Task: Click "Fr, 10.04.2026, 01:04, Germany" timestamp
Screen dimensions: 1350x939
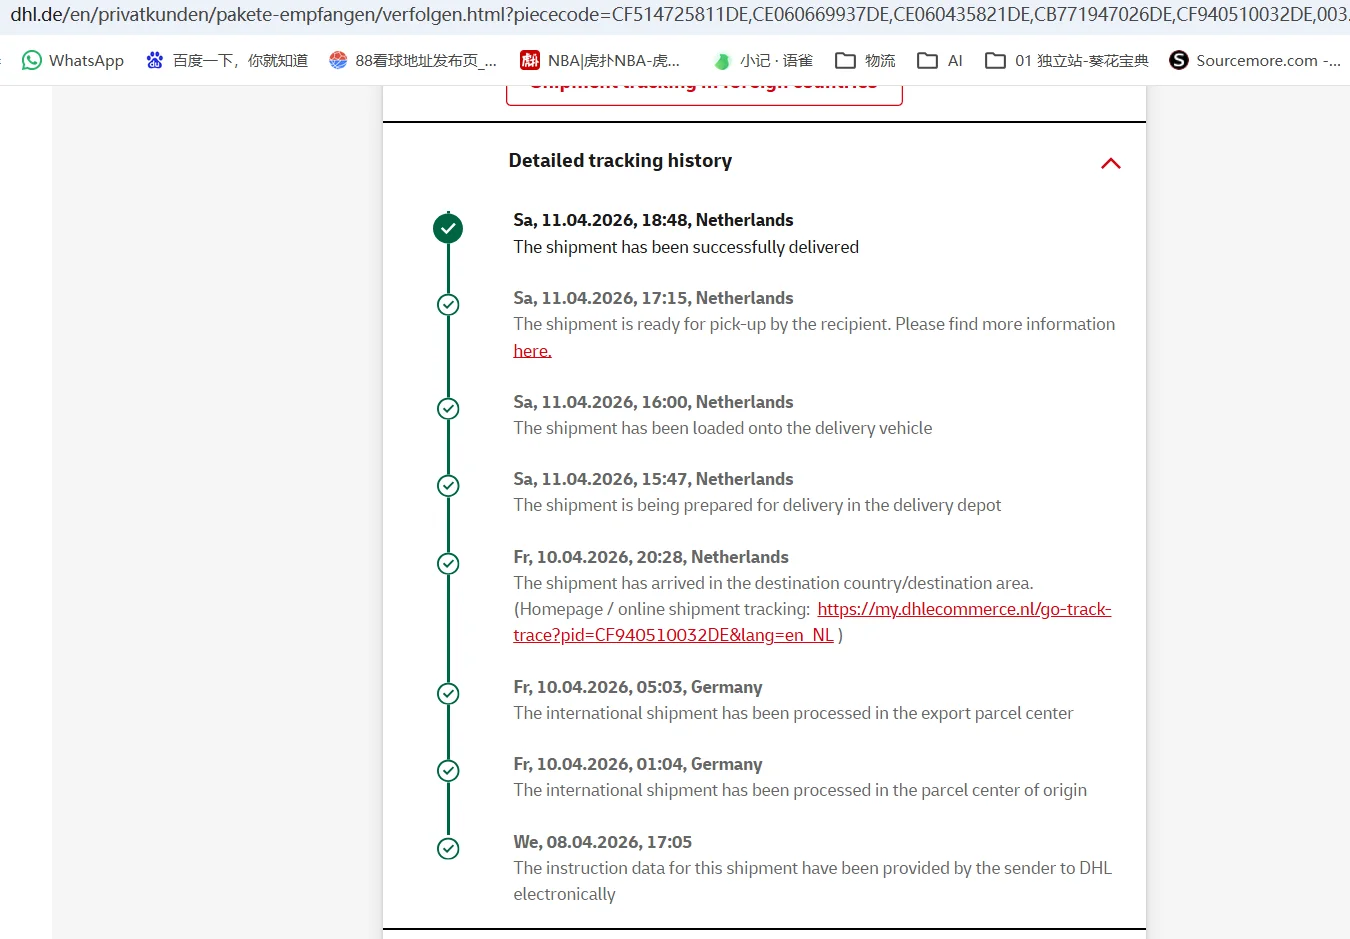Action: pyautogui.click(x=638, y=764)
